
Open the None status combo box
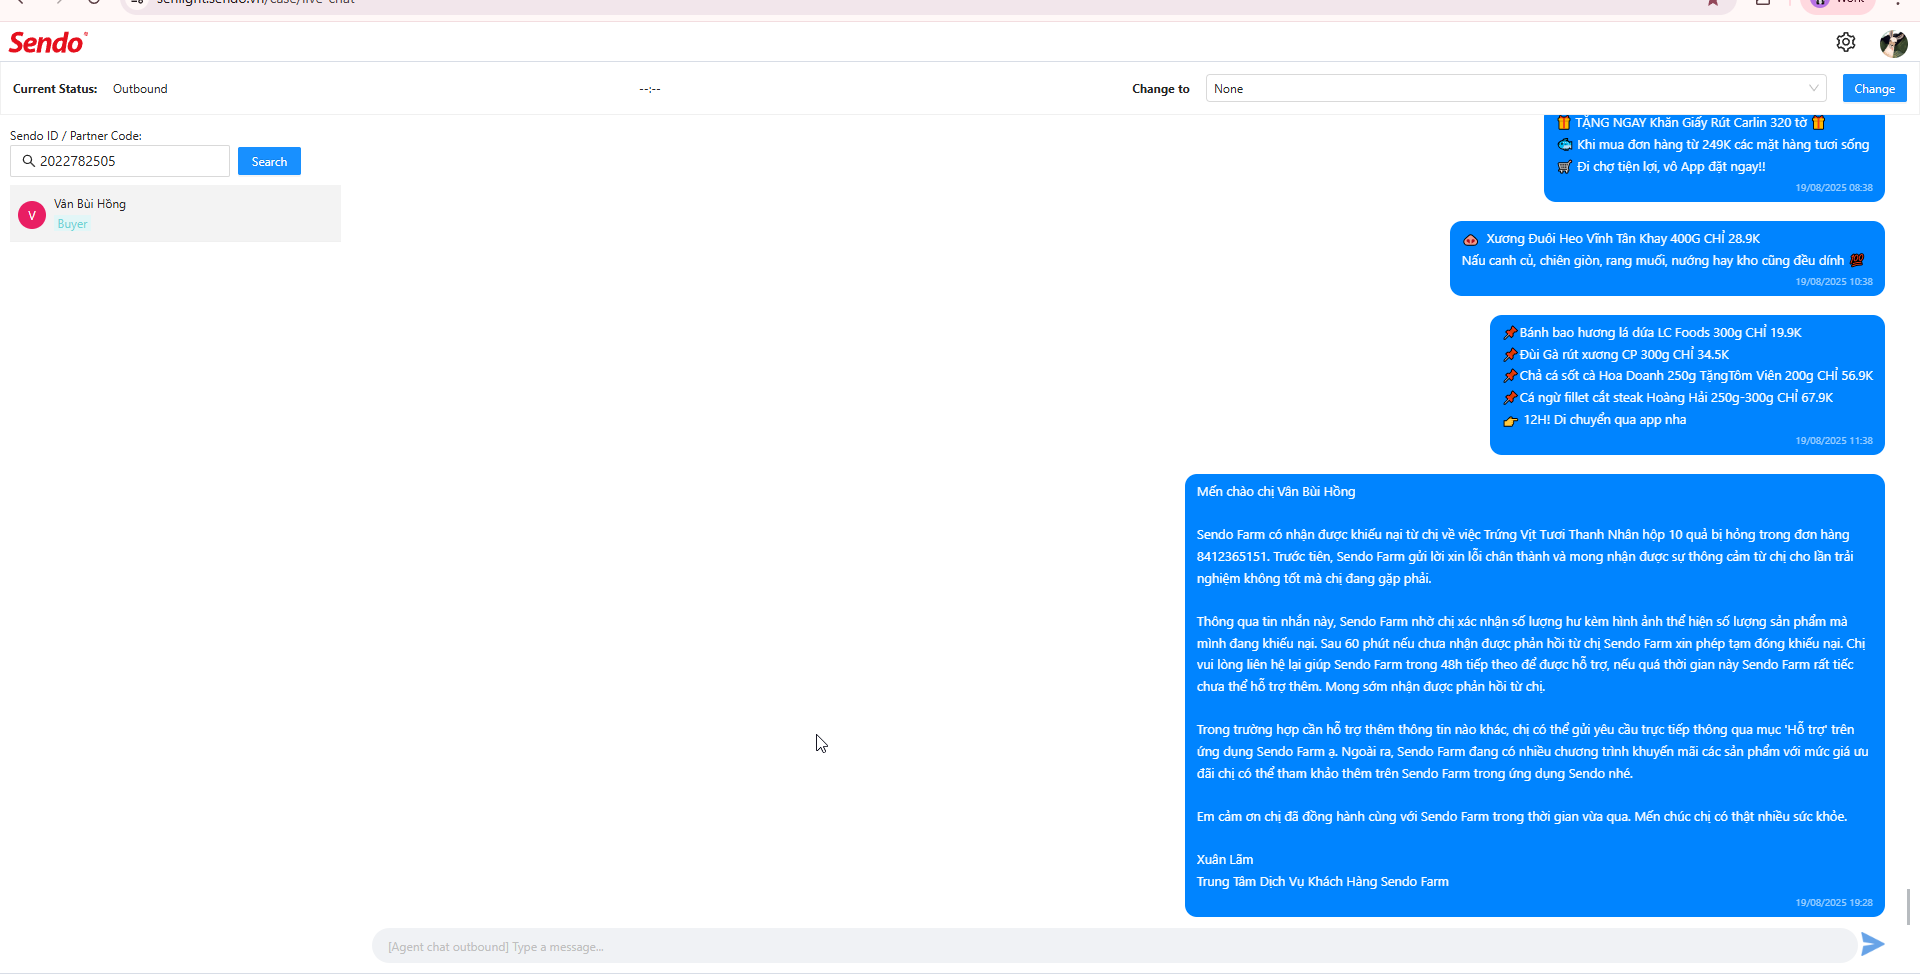tap(1516, 88)
